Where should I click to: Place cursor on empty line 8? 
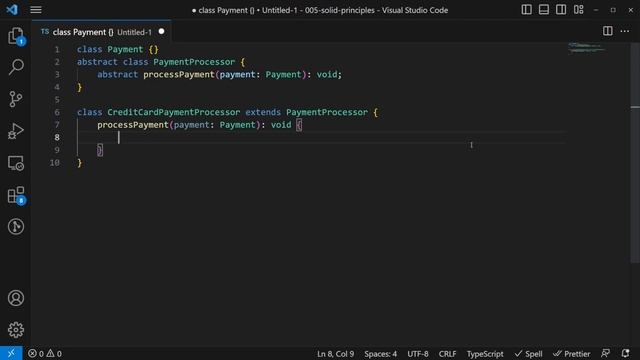(x=321, y=138)
